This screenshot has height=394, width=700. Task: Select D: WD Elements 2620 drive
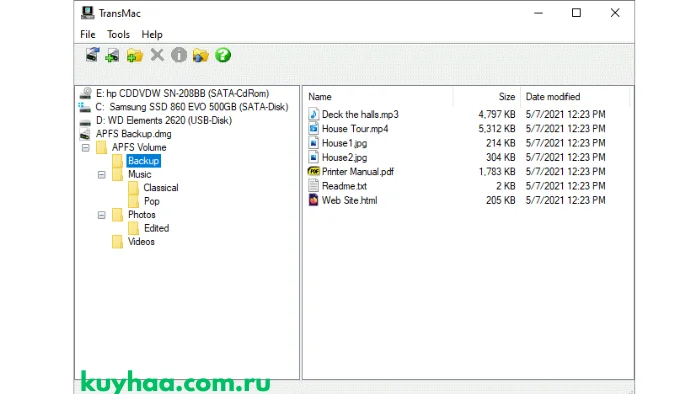point(164,120)
